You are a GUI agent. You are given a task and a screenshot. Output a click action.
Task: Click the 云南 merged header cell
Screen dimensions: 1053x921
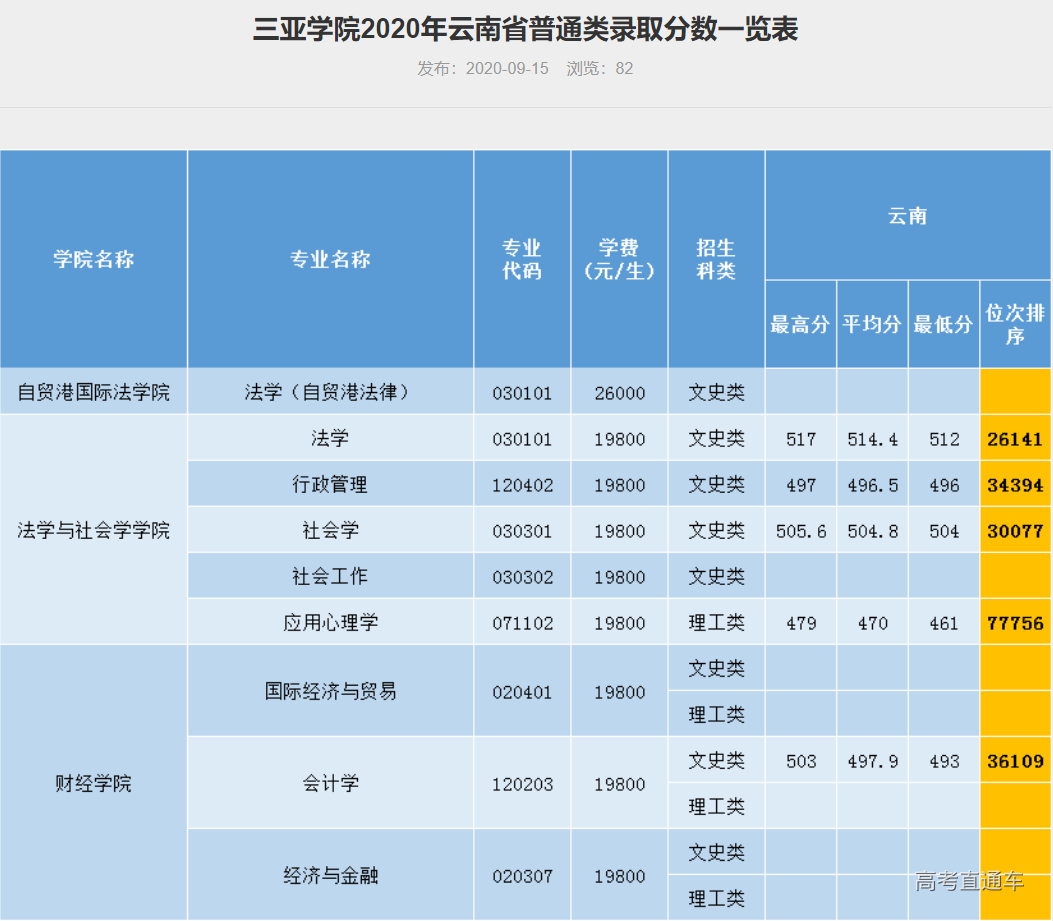pyautogui.click(x=907, y=214)
